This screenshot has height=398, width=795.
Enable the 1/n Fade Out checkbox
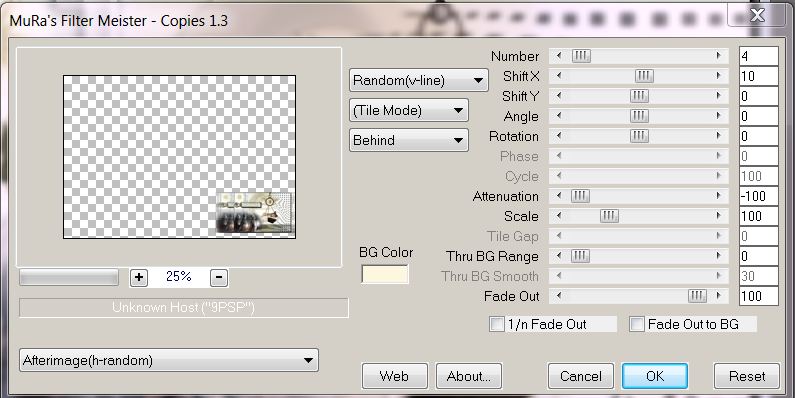496,324
